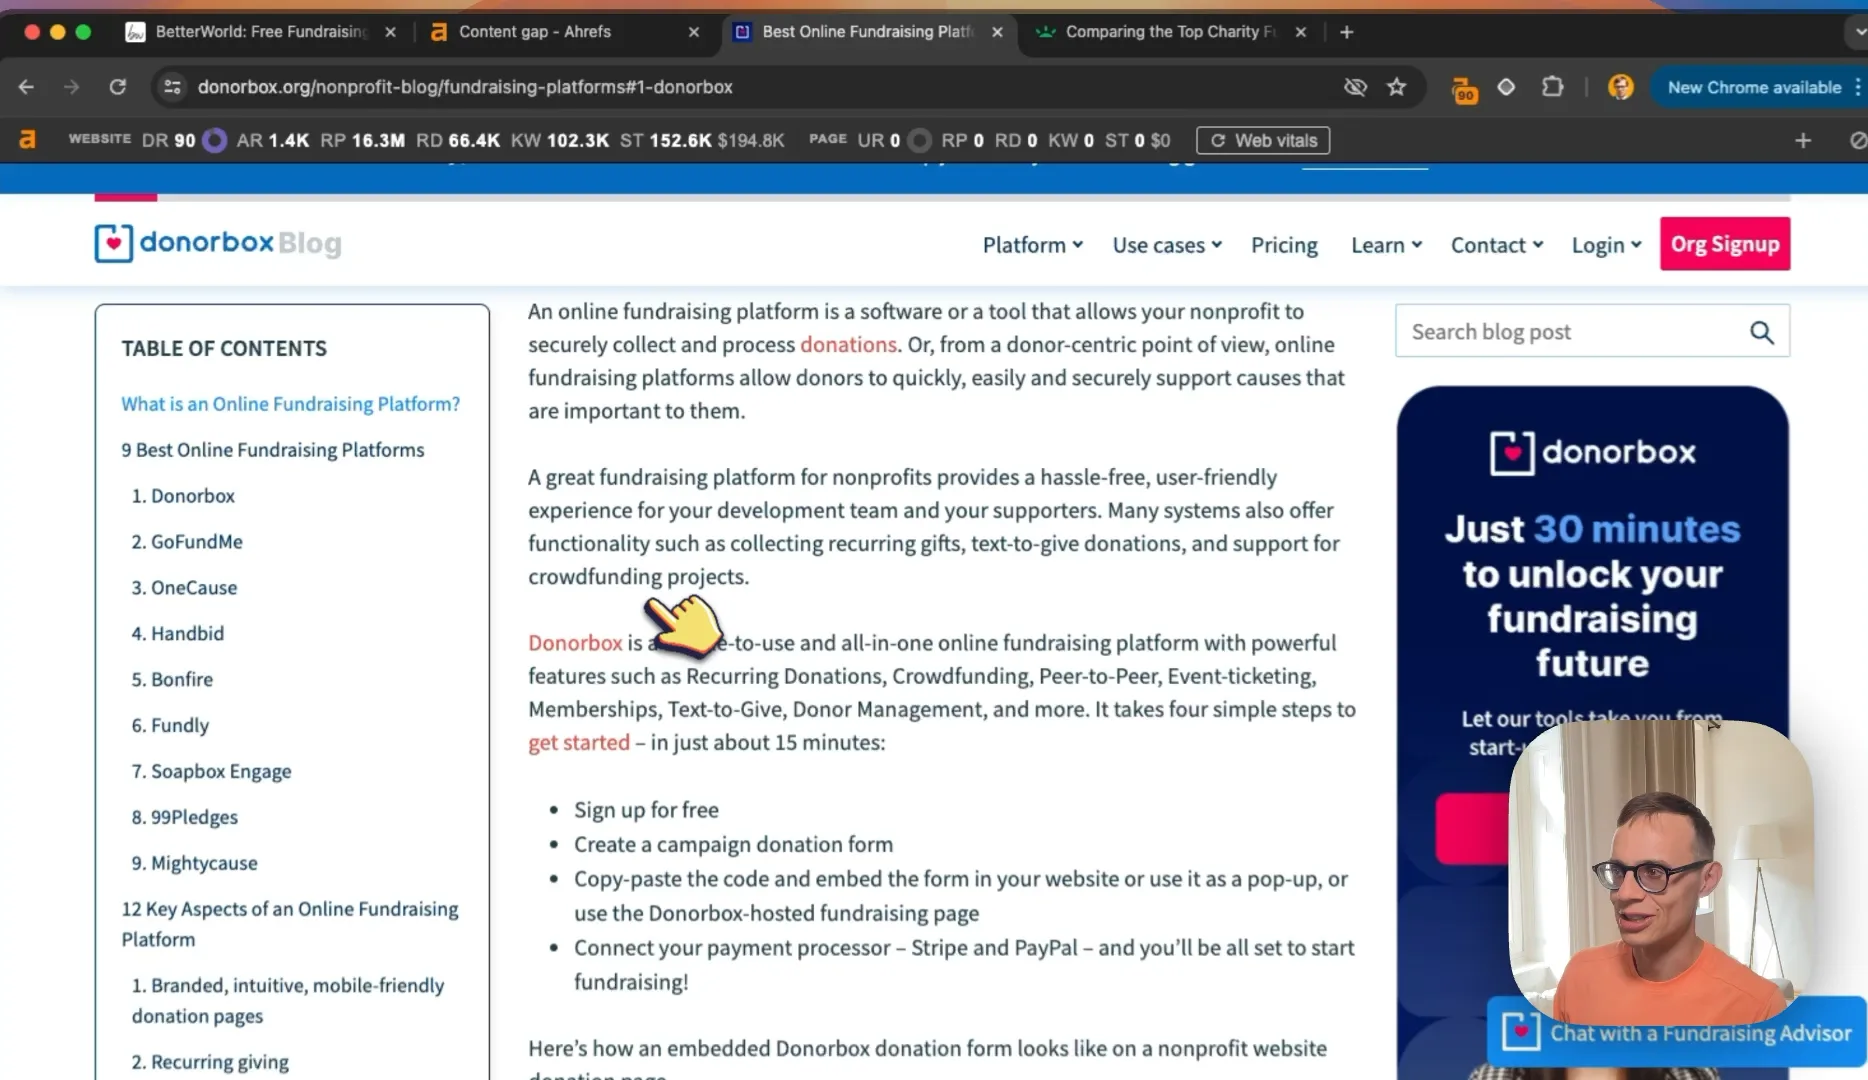
Task: Click the search magnifier in blog search
Action: pos(1761,332)
